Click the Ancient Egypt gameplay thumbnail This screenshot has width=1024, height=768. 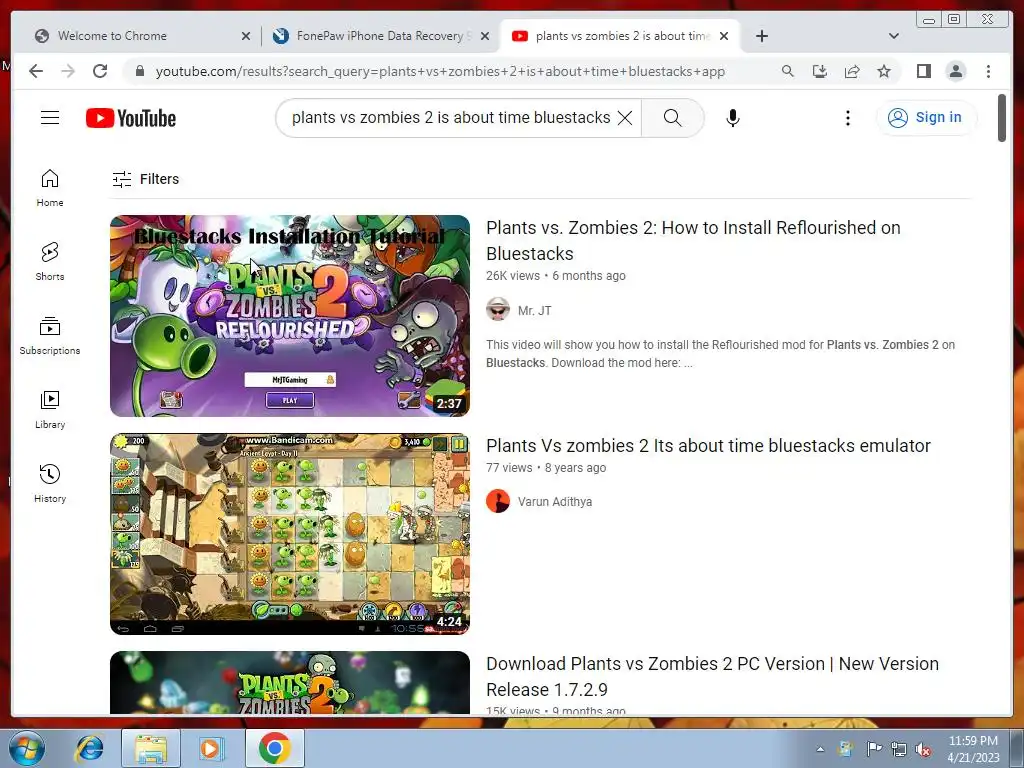[290, 534]
